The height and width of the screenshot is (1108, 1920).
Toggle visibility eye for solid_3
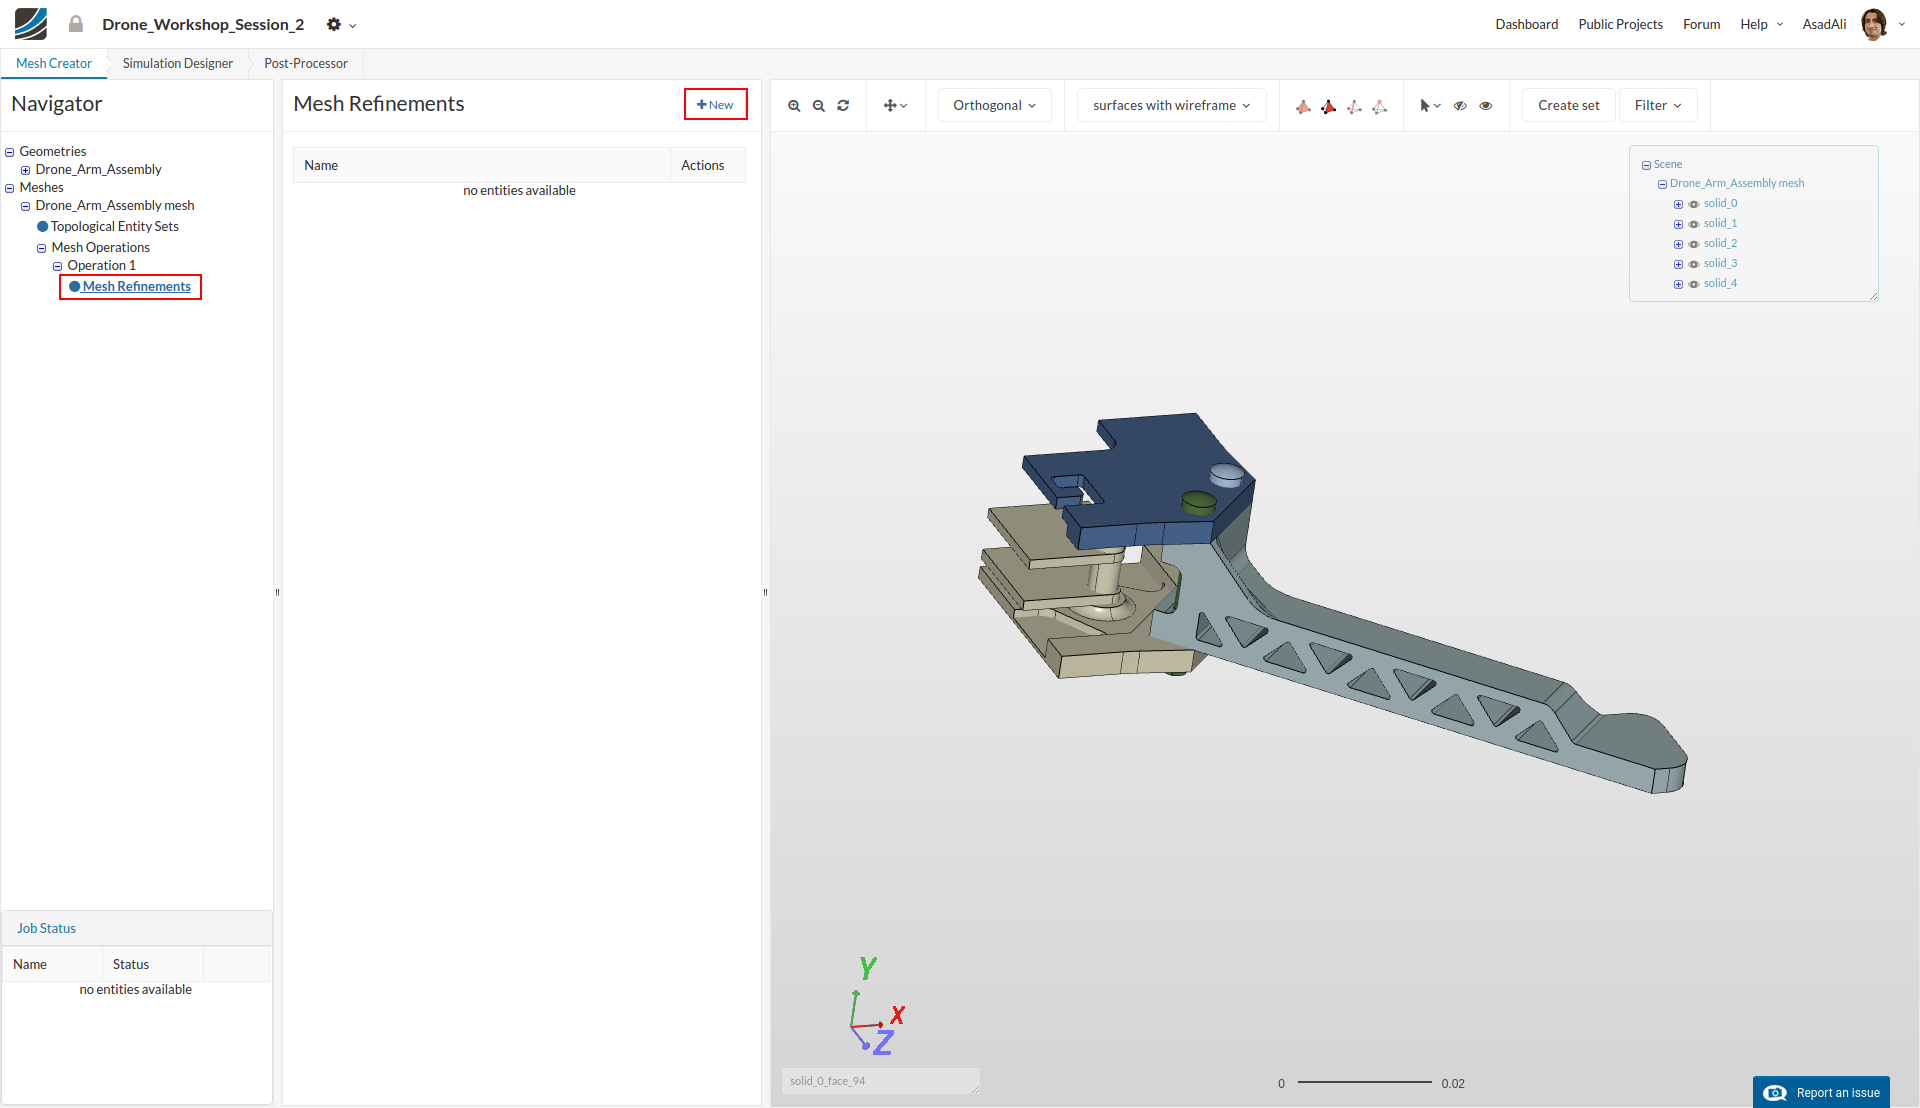tap(1694, 264)
